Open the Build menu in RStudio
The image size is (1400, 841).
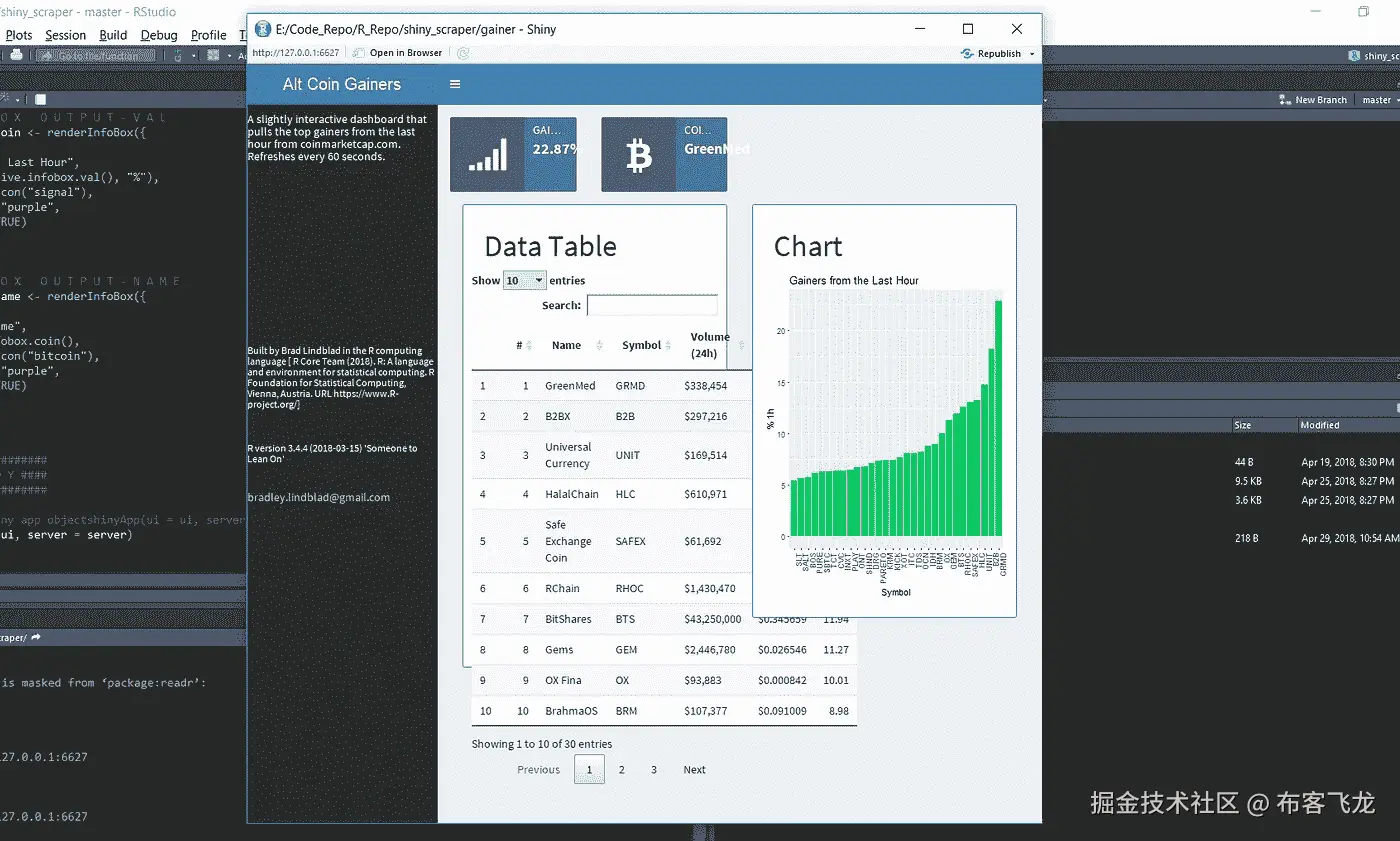click(113, 35)
